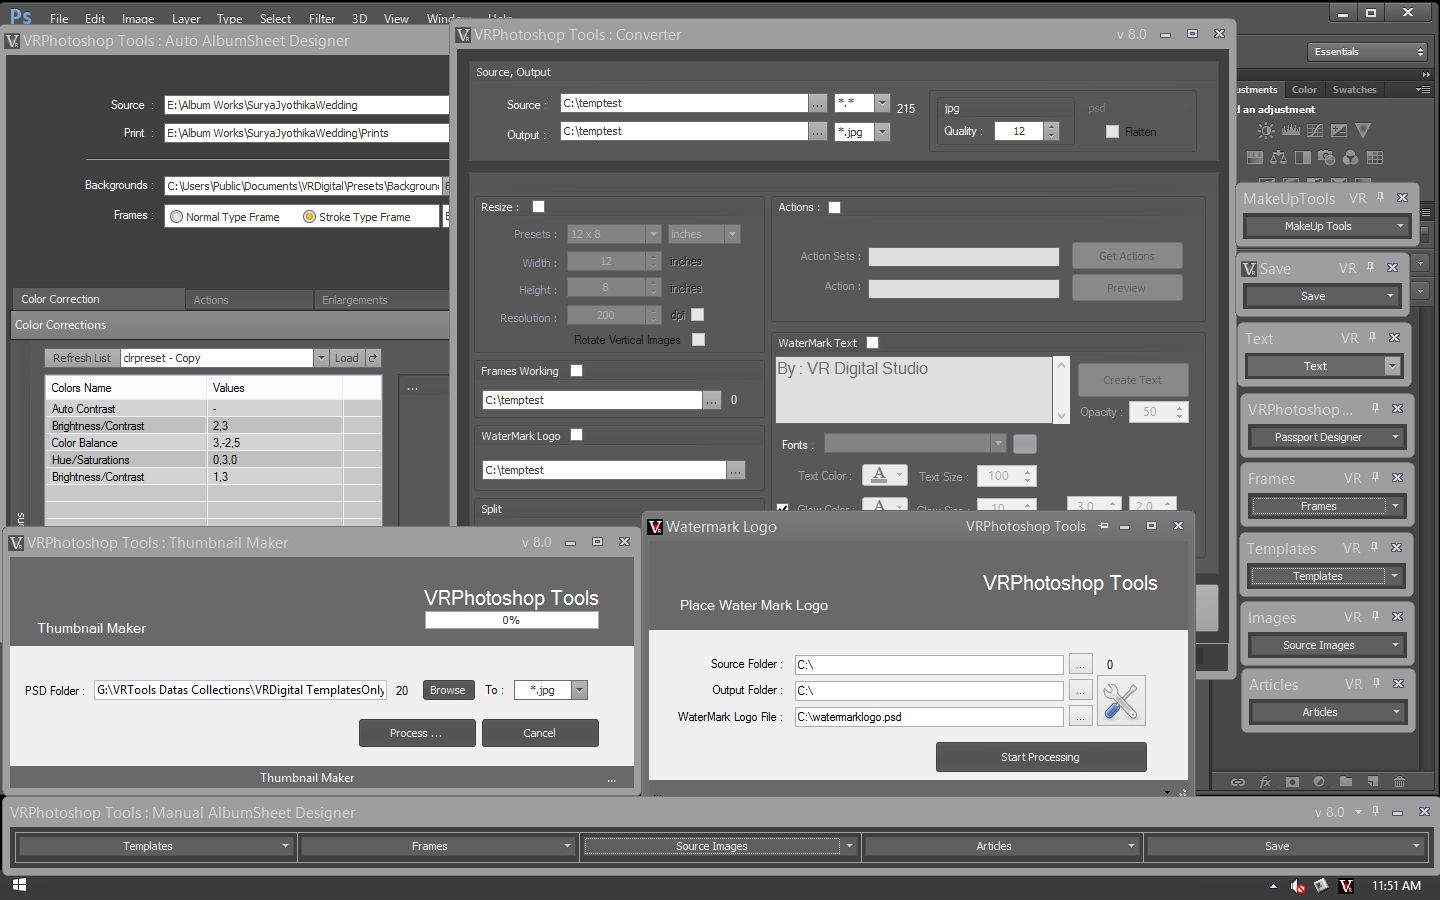Click Process in Thumbnail Maker
Screen dimensions: 1440x900
(x=417, y=733)
